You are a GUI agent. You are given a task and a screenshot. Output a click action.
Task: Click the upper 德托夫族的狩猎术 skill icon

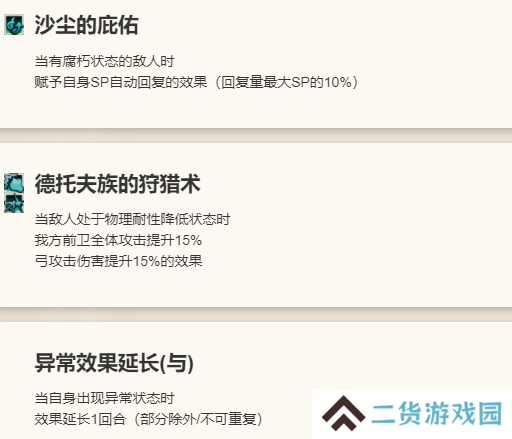[x=14, y=183]
